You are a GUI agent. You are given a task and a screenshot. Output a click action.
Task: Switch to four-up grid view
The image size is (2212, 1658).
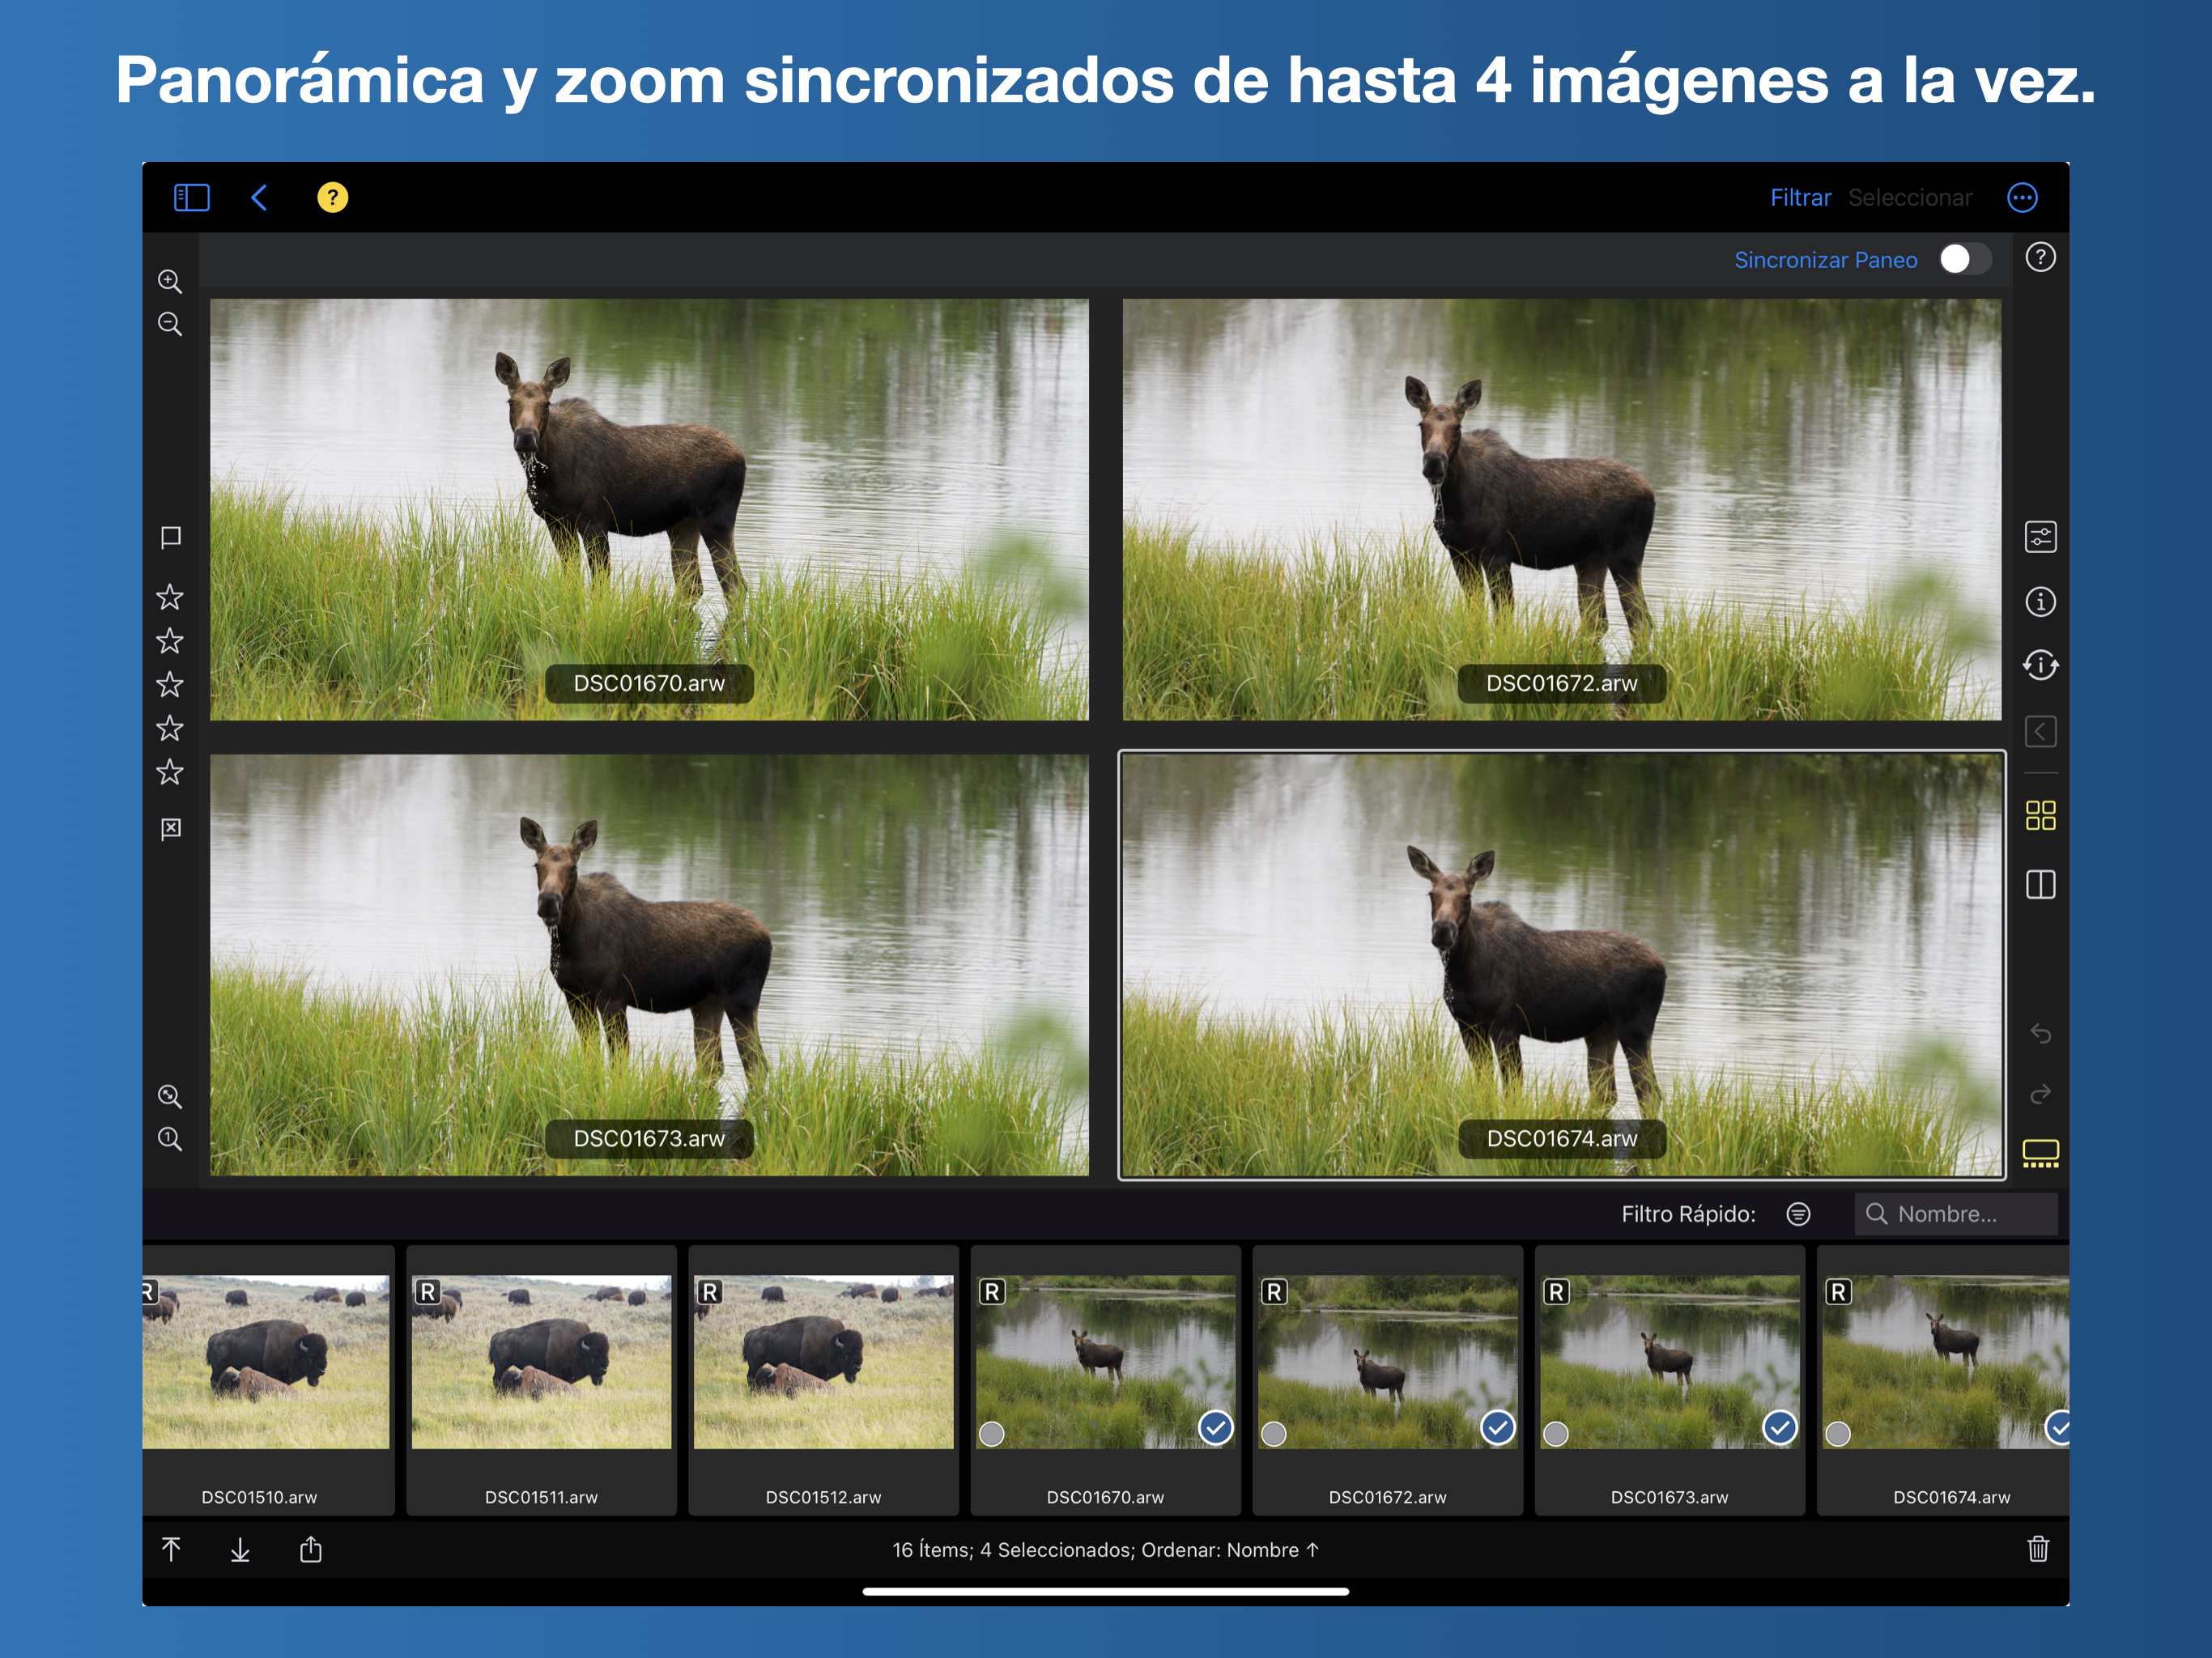2040,815
